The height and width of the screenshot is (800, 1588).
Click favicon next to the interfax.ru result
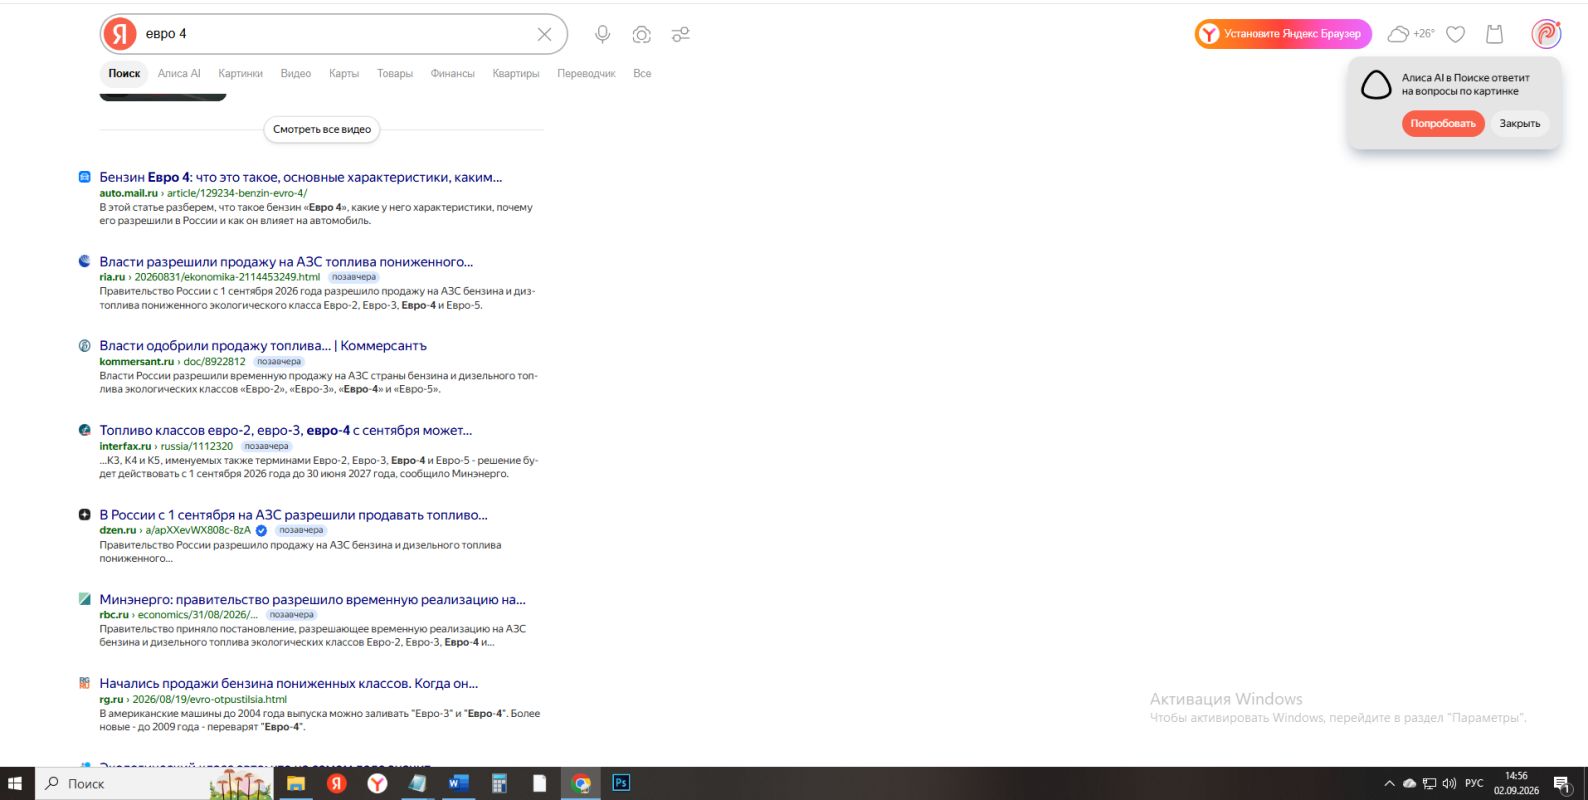pos(85,430)
